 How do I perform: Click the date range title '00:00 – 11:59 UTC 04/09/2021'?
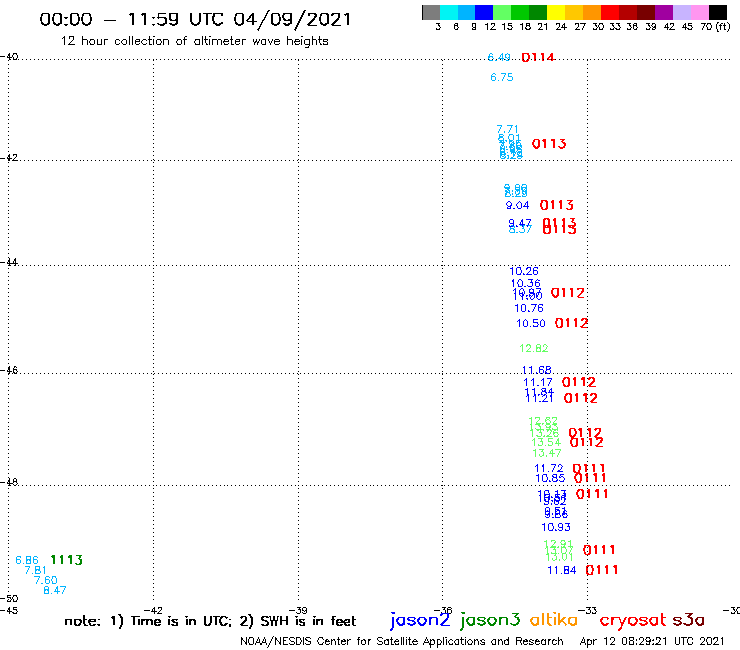(195, 20)
